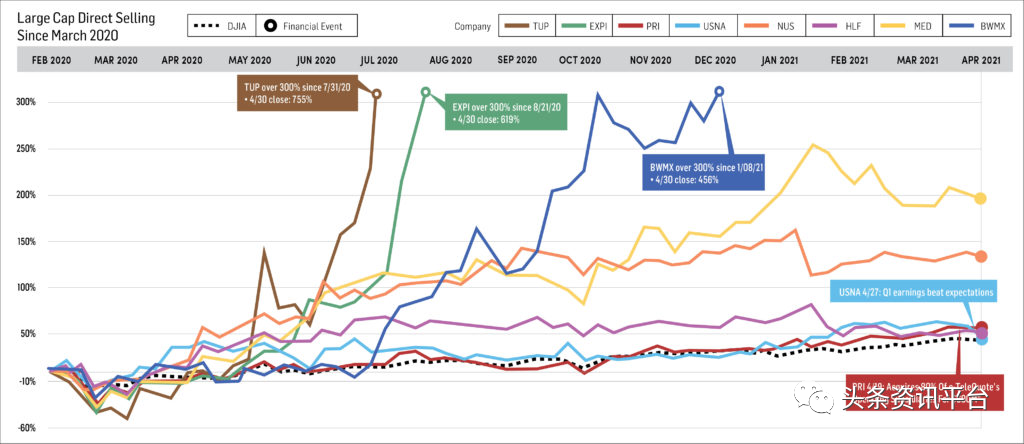Screen dimensions: 1024x444
Task: Click the BWMX financial event circle marker
Action: pos(719,91)
